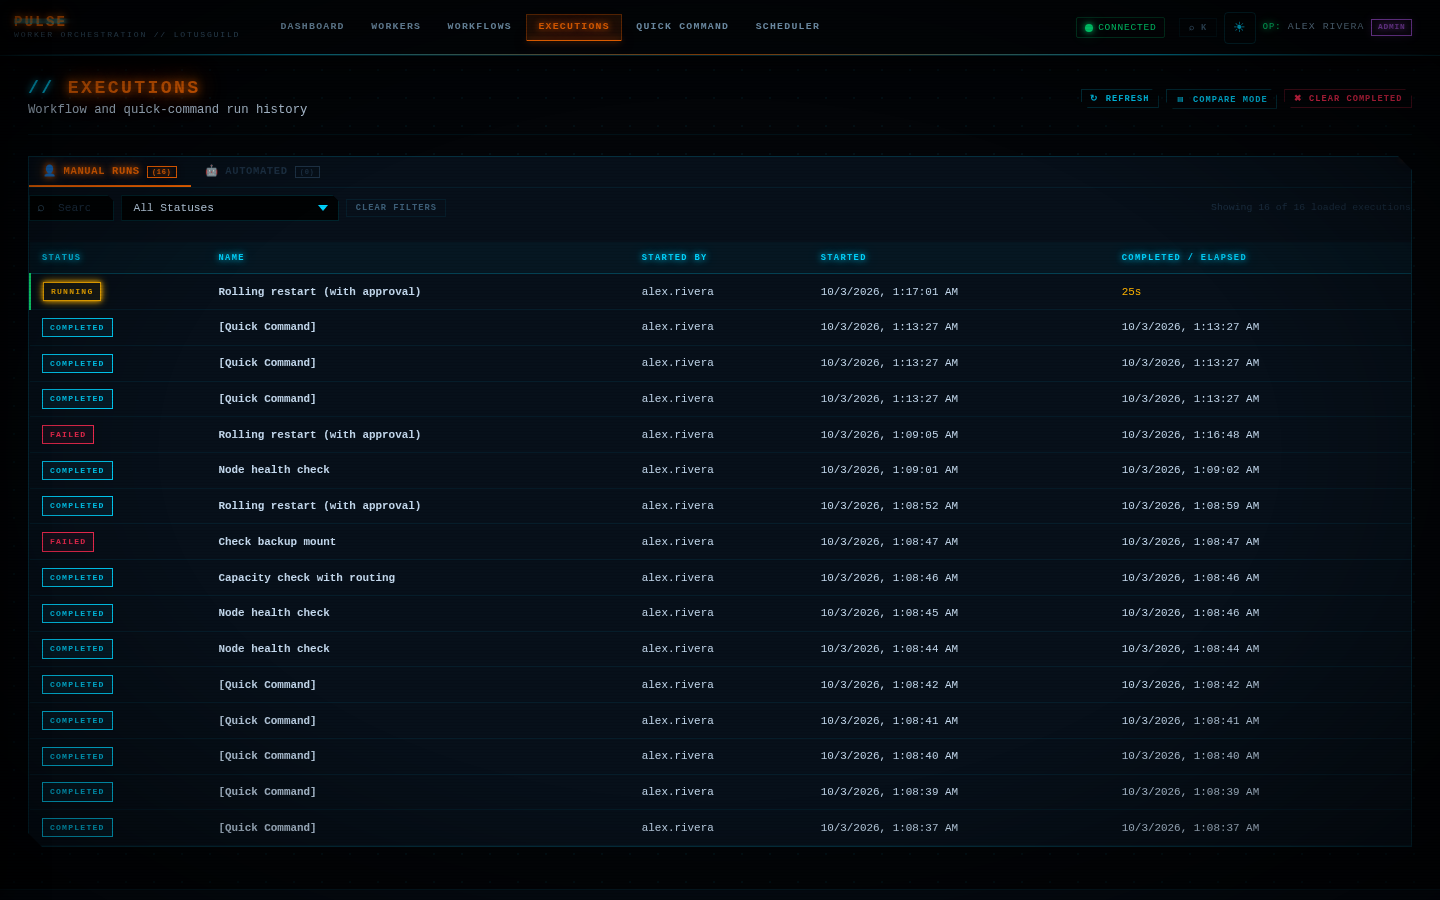Switch to the Manual Runs tab
The width and height of the screenshot is (1440, 900).
[110, 171]
